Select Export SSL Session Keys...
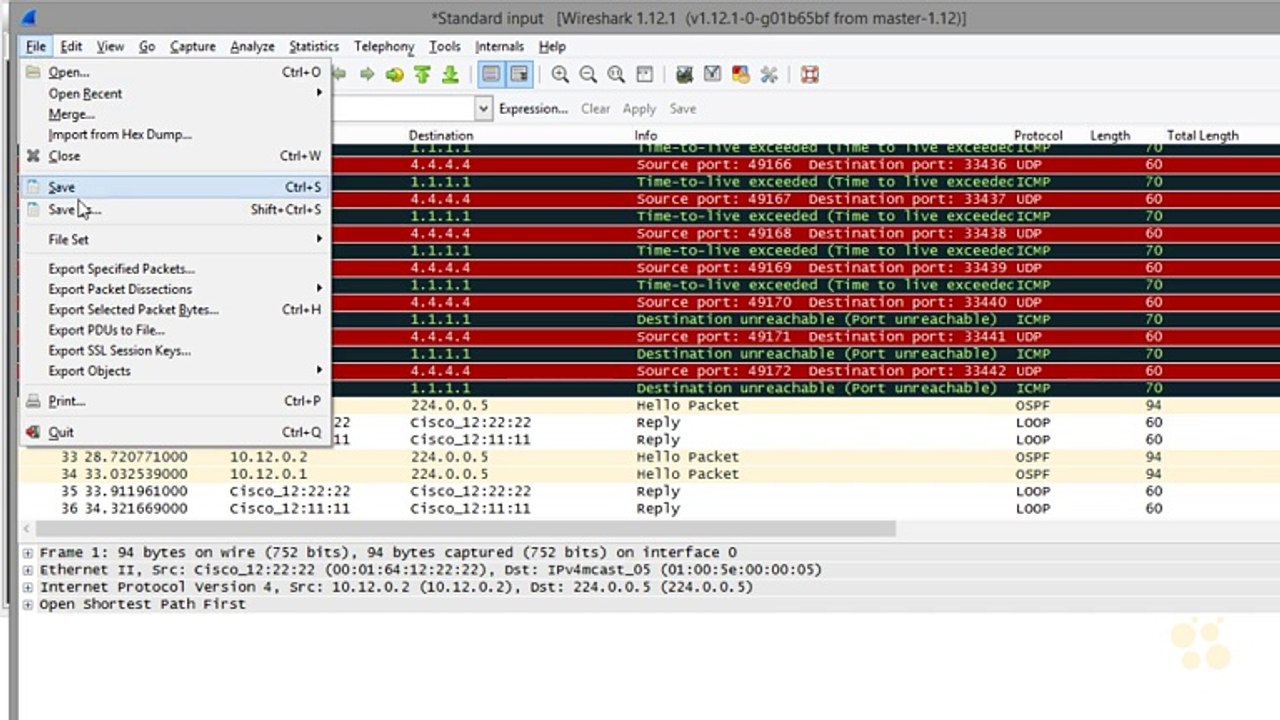 (174, 351)
